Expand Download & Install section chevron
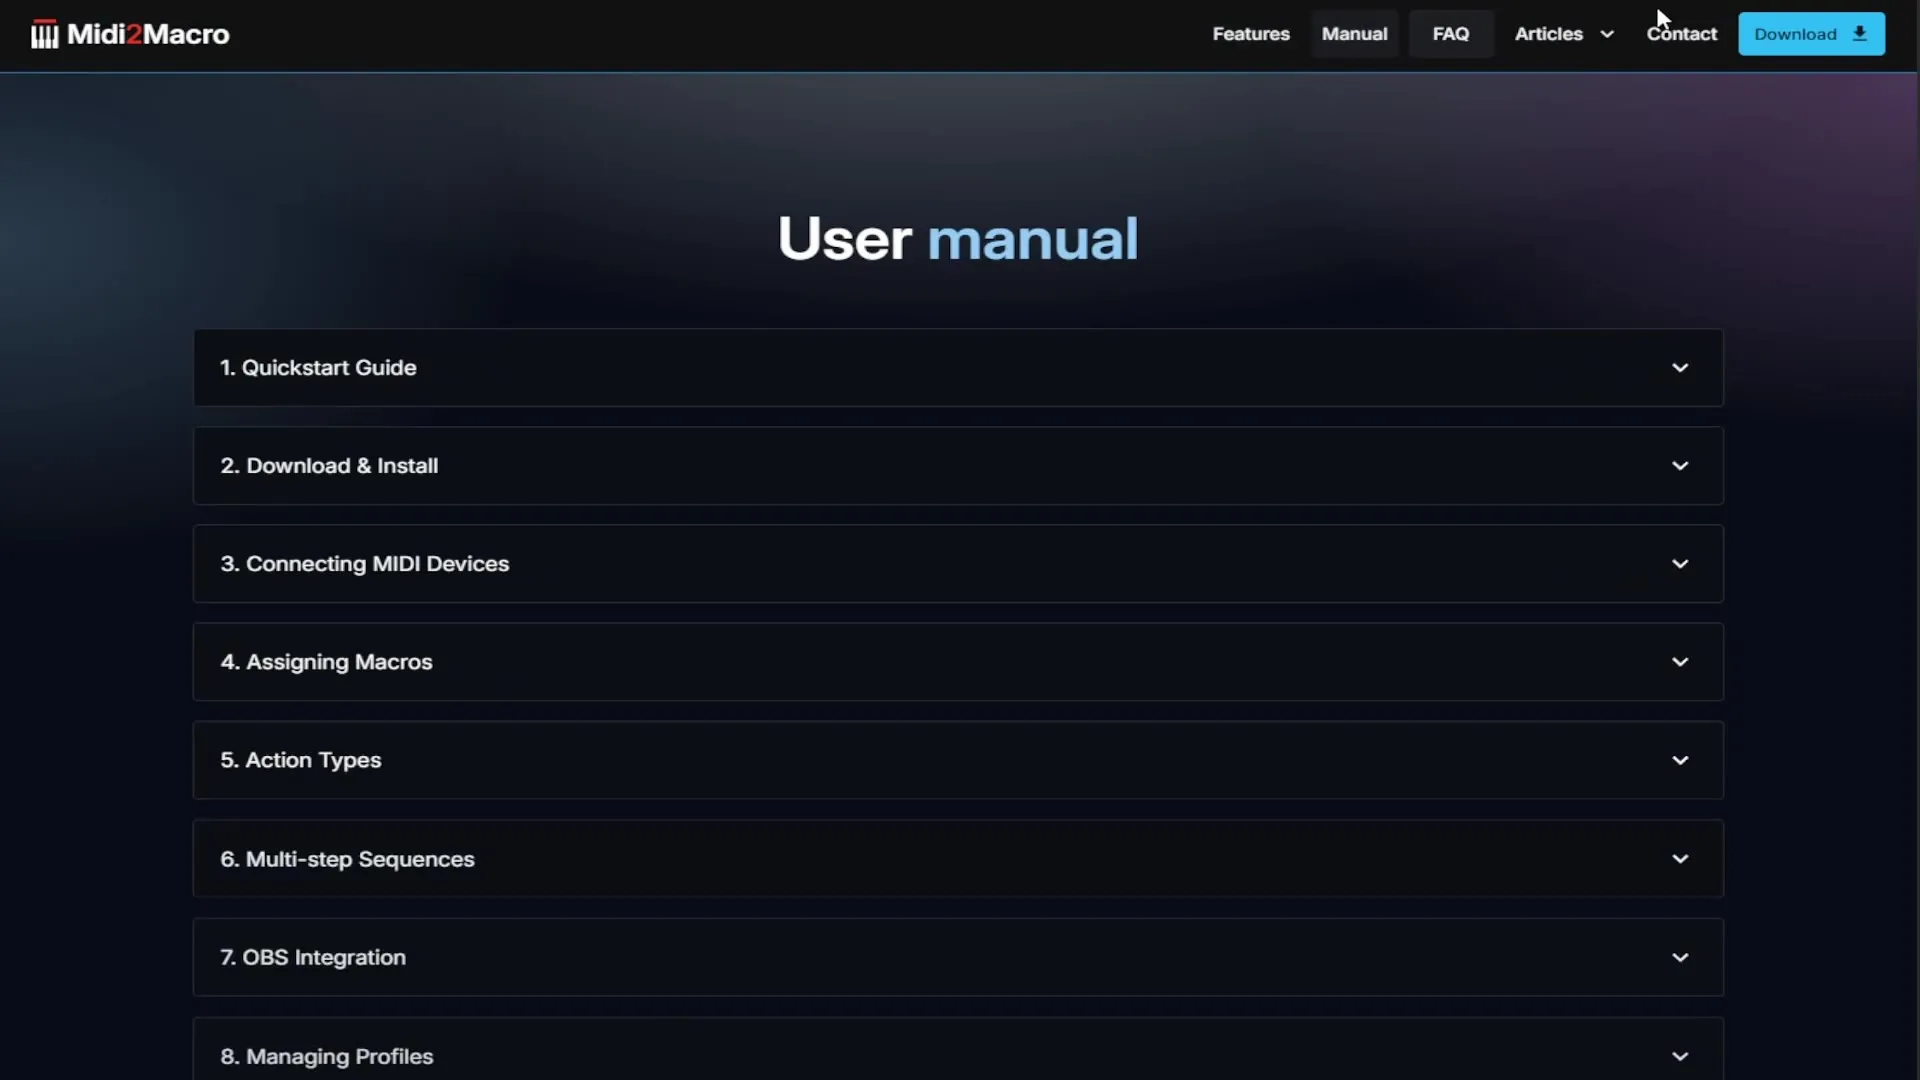 1680,466
